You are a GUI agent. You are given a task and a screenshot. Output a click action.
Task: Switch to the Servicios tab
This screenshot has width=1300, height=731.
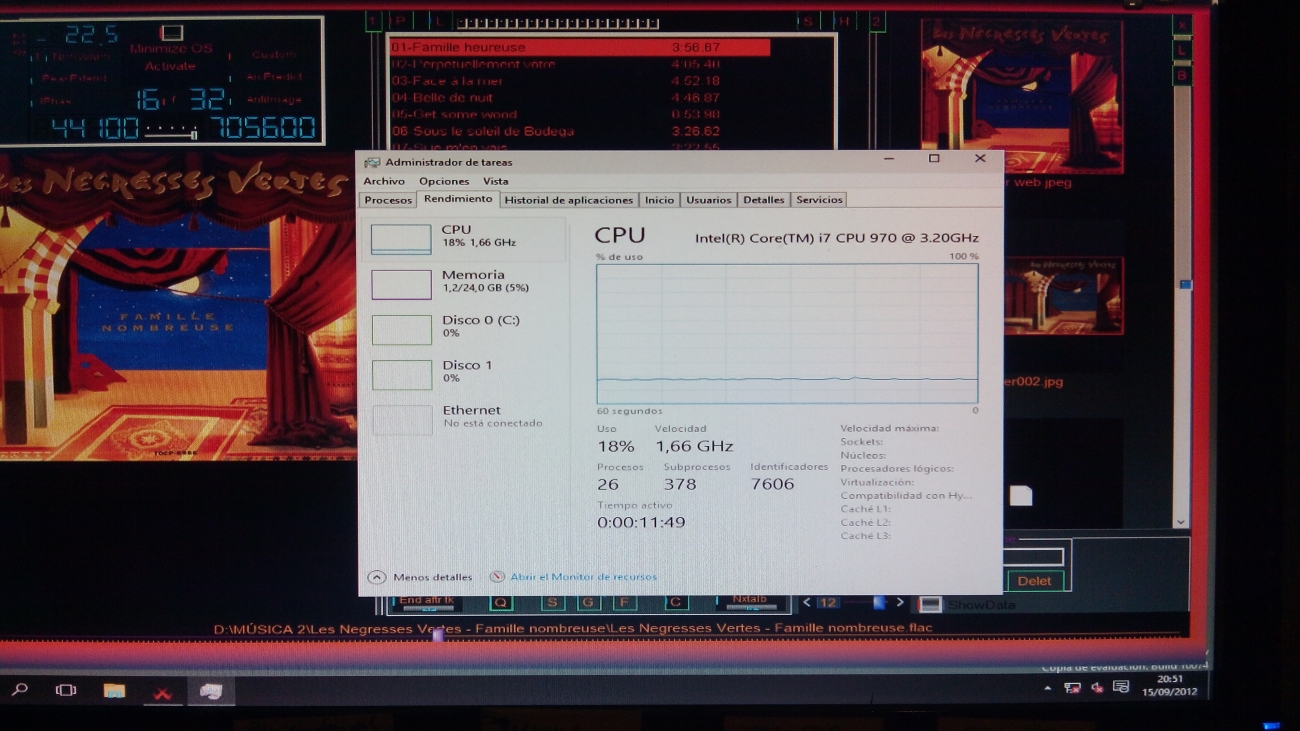[819, 200]
